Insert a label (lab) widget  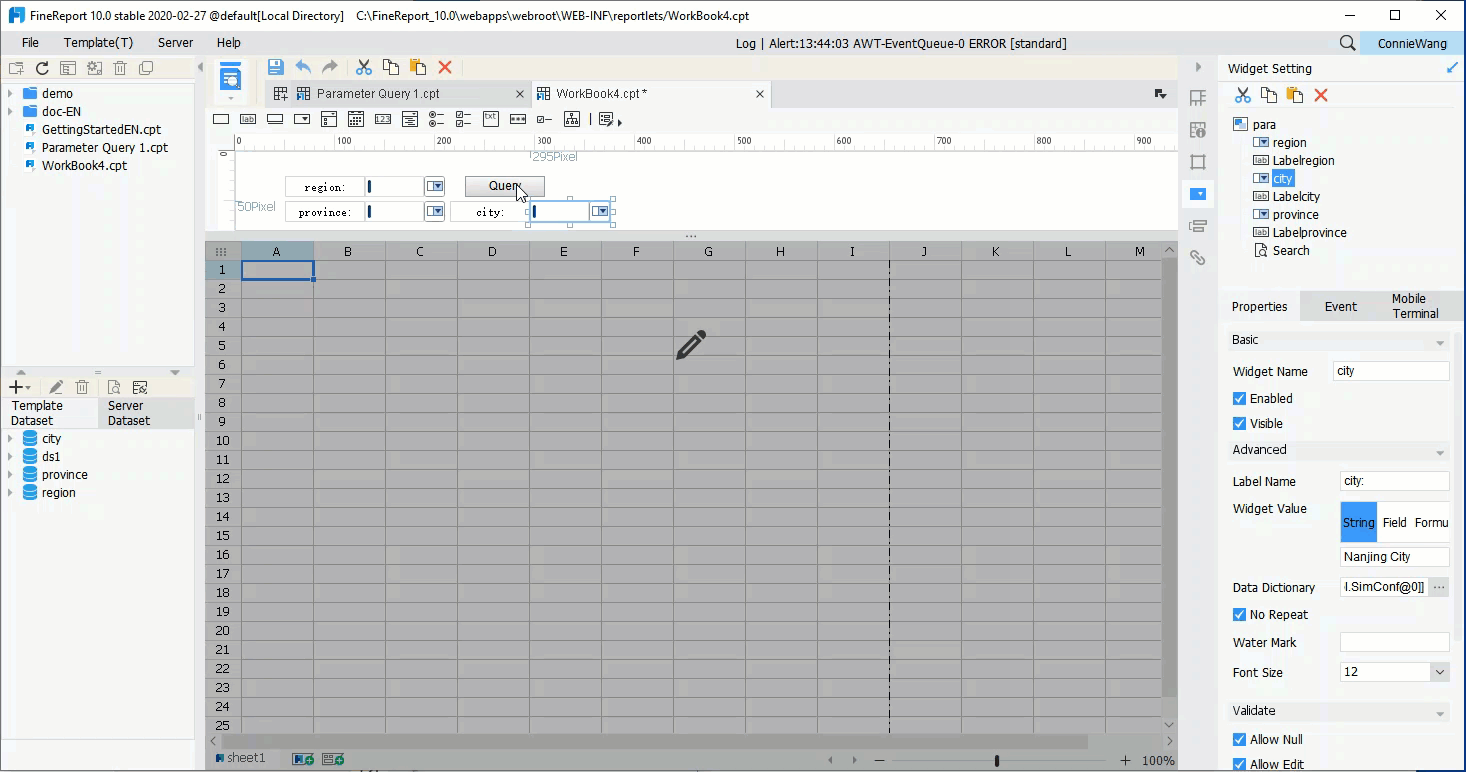tap(248, 119)
